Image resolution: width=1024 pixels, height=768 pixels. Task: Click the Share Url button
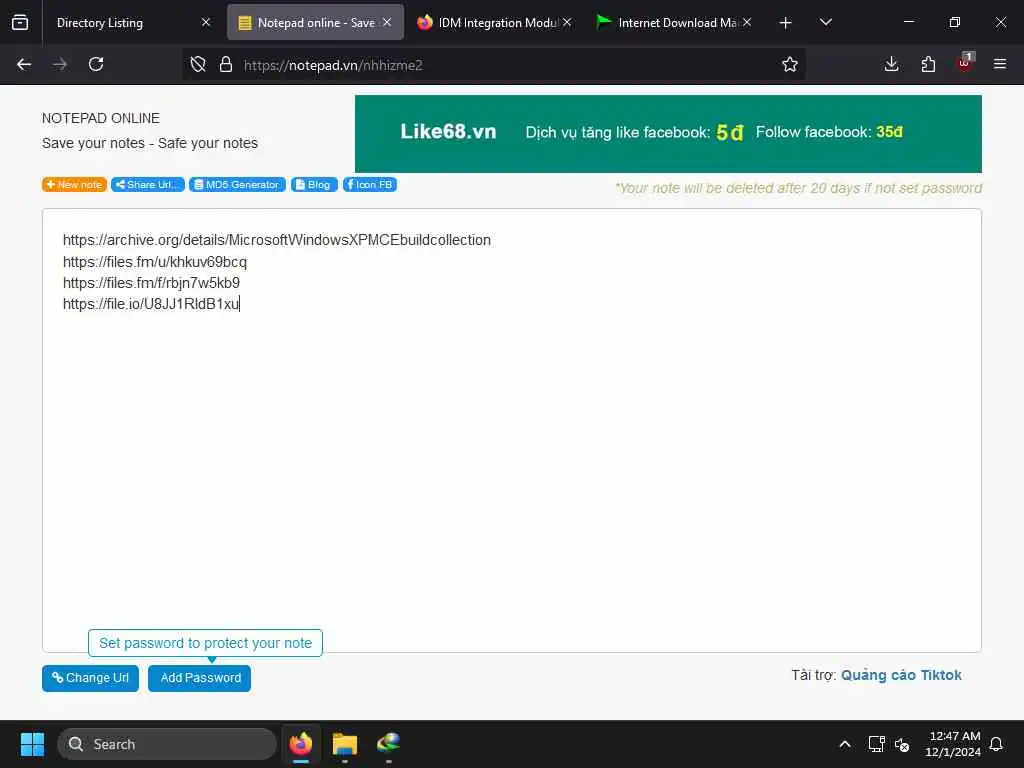pyautogui.click(x=148, y=185)
